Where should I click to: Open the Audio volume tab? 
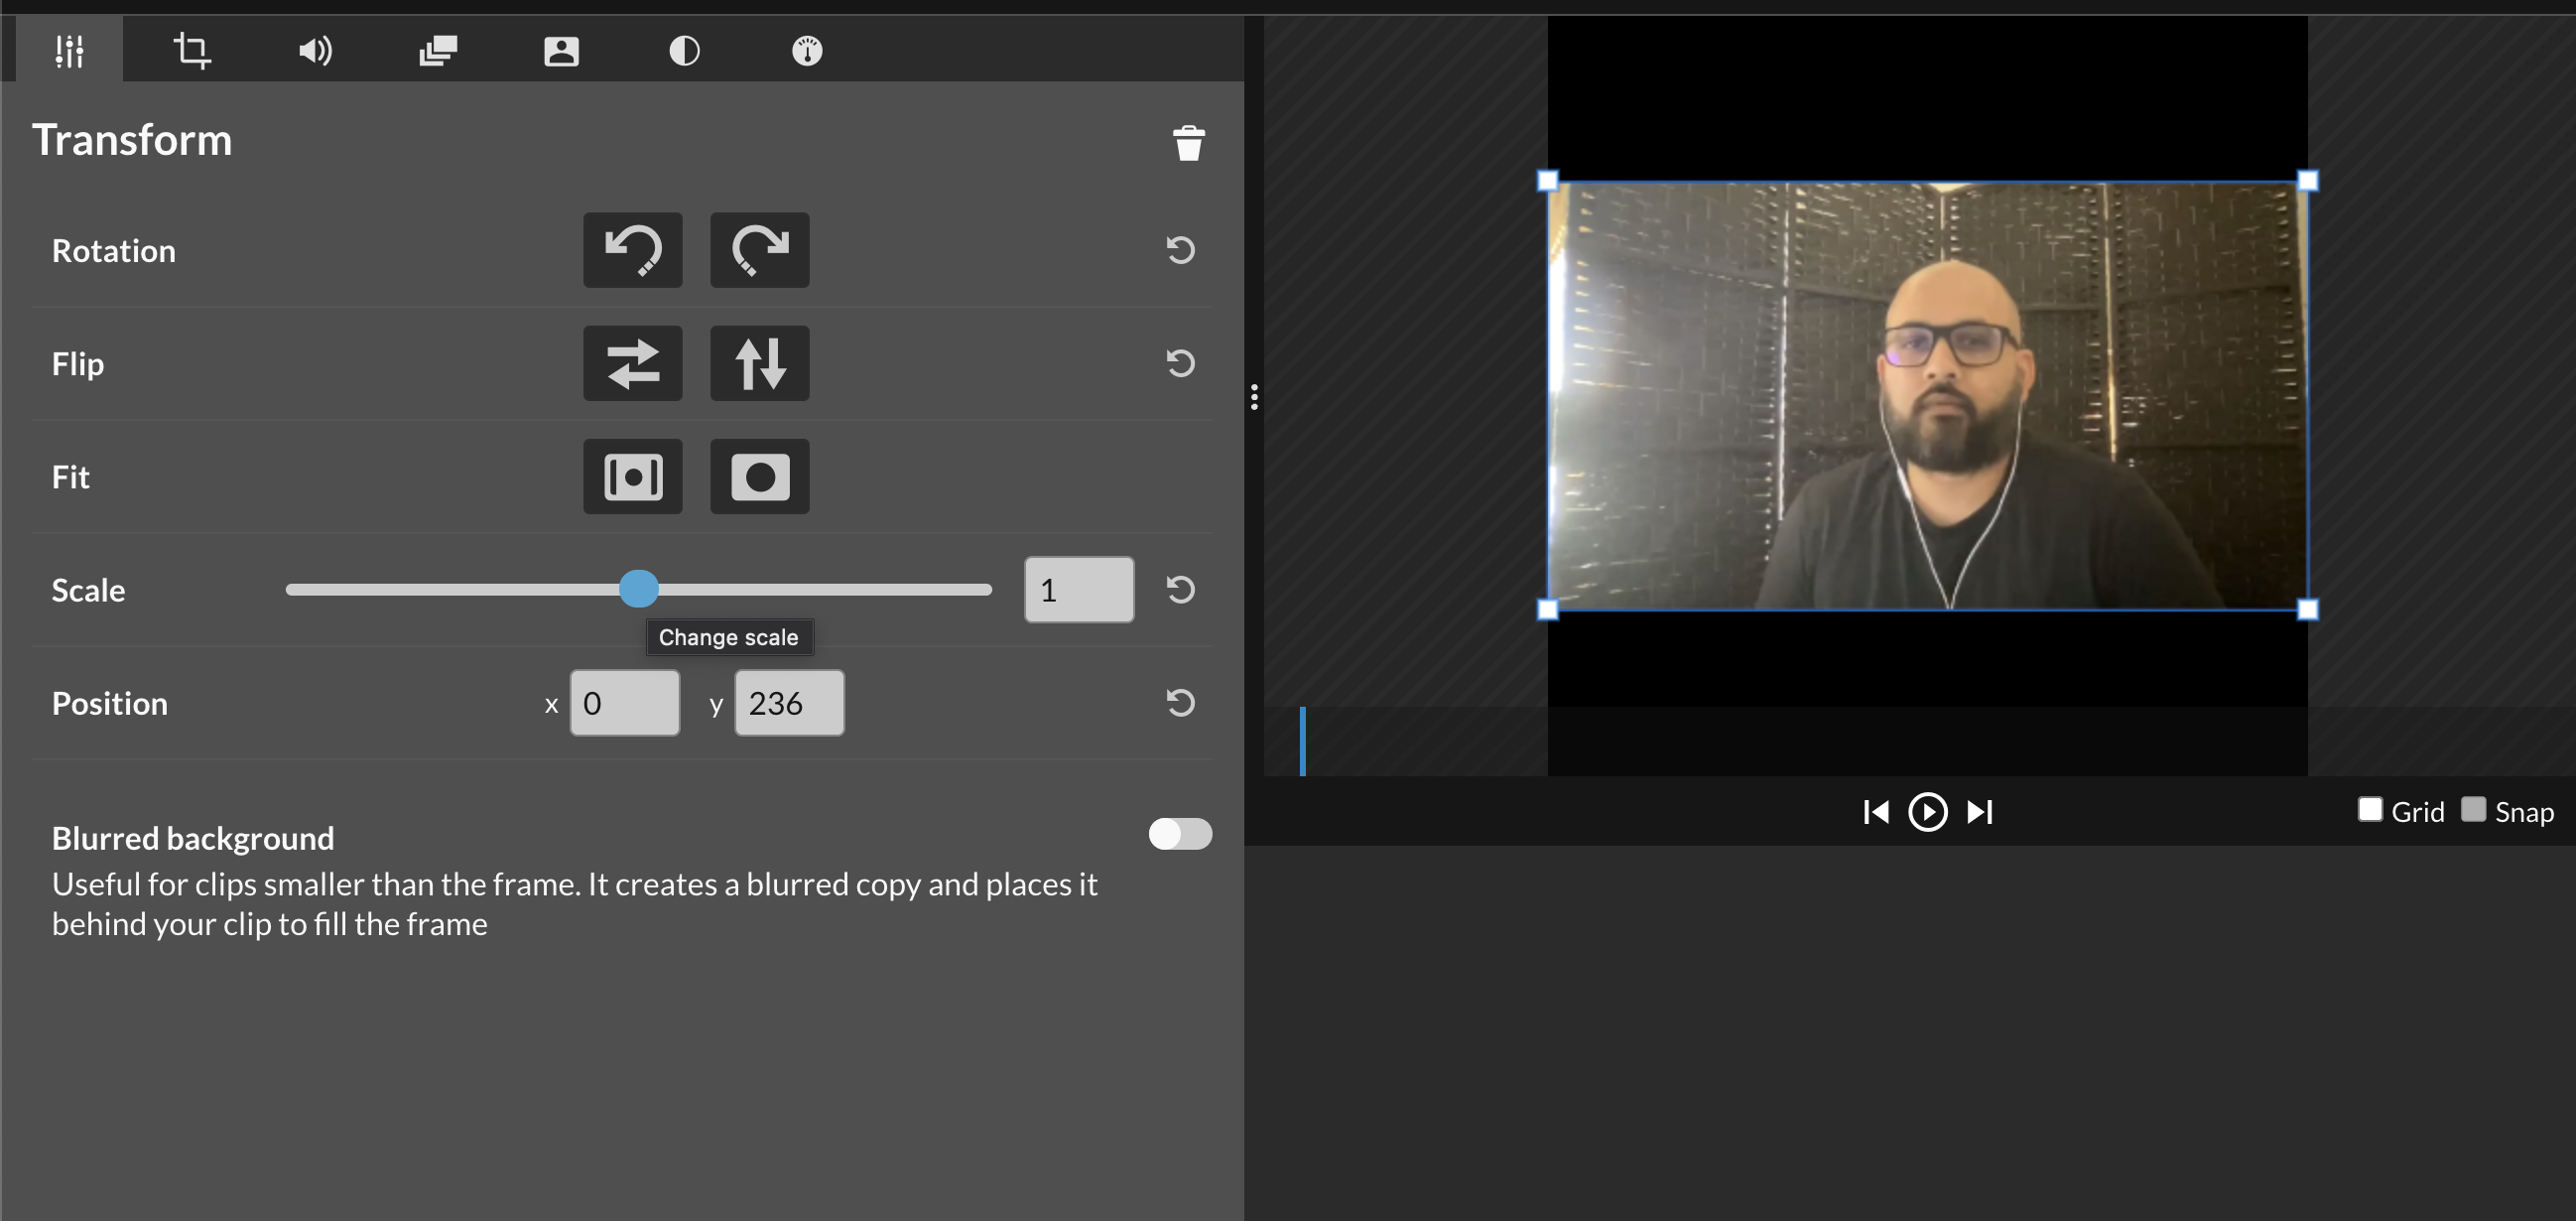tap(315, 50)
